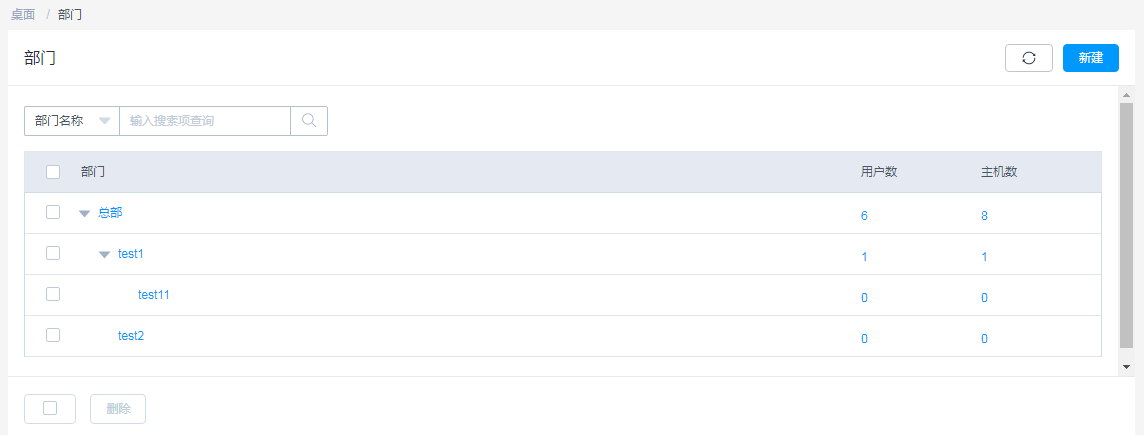The height and width of the screenshot is (435, 1144).
Task: Go to 桌面 in the breadcrumb
Action: (23, 15)
